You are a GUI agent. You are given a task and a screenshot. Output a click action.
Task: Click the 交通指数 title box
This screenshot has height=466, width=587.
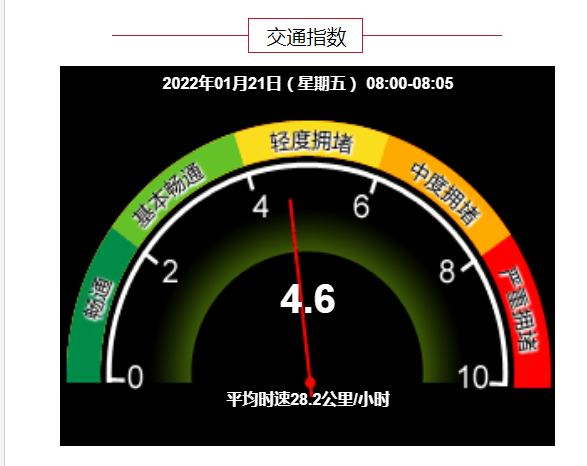[x=305, y=36]
